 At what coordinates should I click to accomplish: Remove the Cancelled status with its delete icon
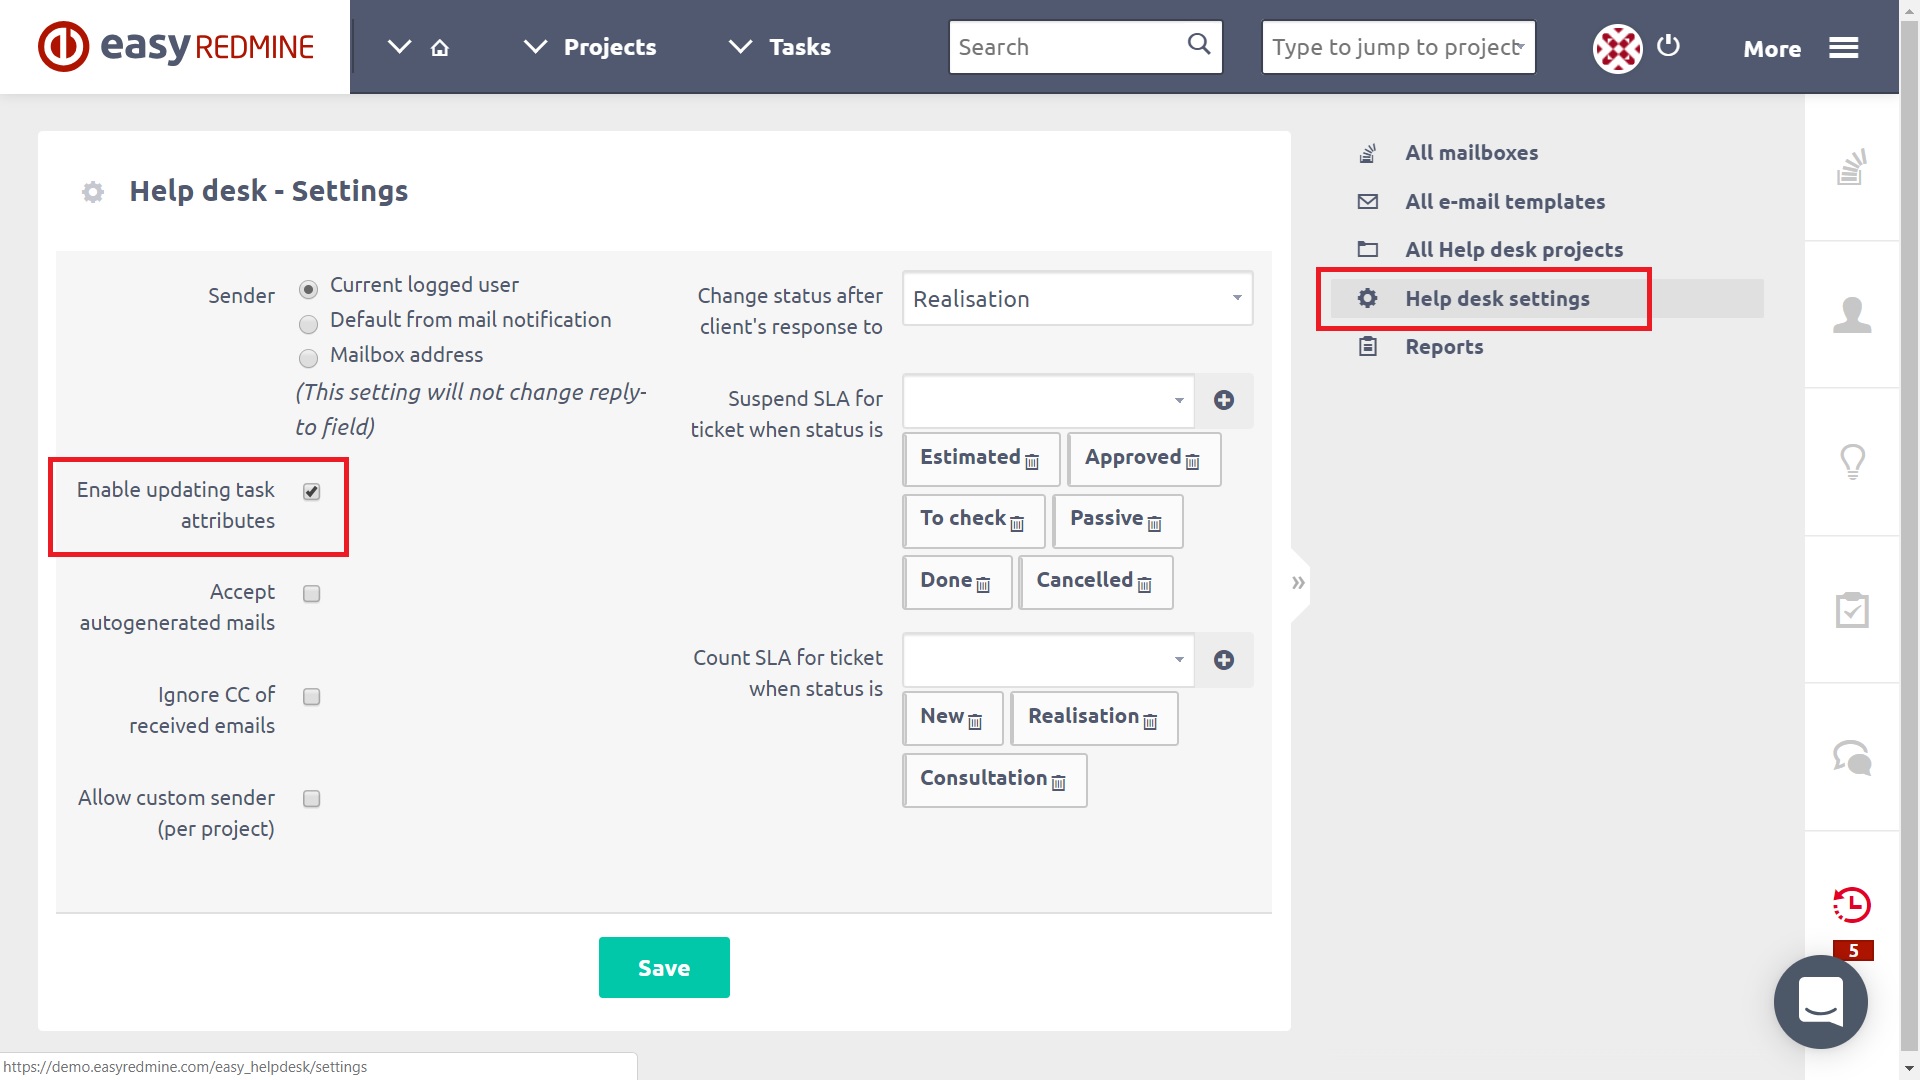[1144, 584]
